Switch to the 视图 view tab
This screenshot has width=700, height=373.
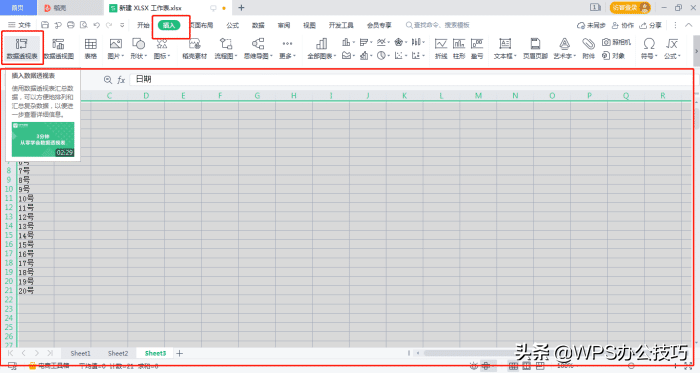[309, 25]
